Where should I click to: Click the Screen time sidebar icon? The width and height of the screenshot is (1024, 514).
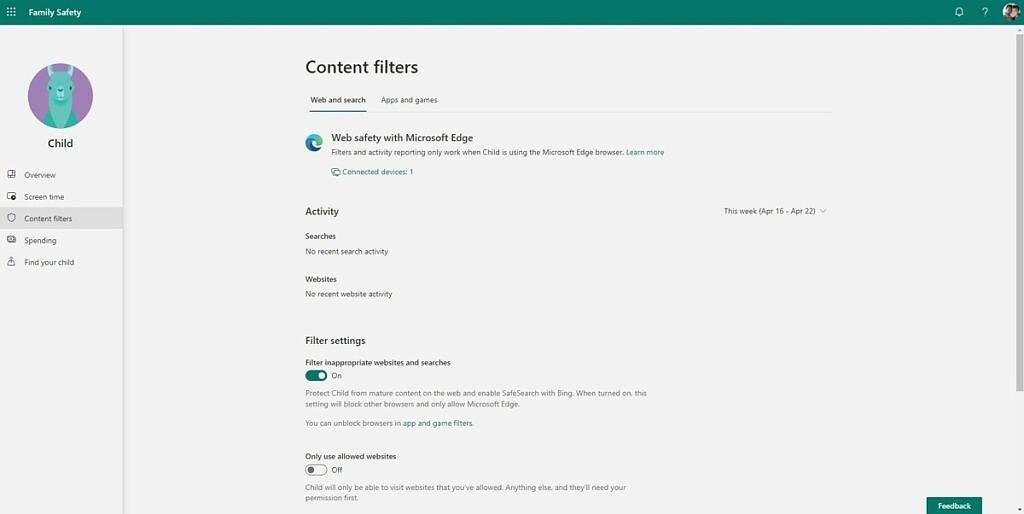click(12, 197)
